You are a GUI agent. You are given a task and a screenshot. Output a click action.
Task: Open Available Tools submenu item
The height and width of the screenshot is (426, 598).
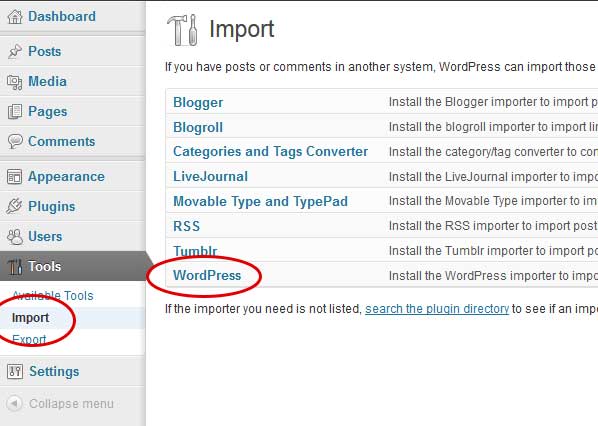[53, 296]
